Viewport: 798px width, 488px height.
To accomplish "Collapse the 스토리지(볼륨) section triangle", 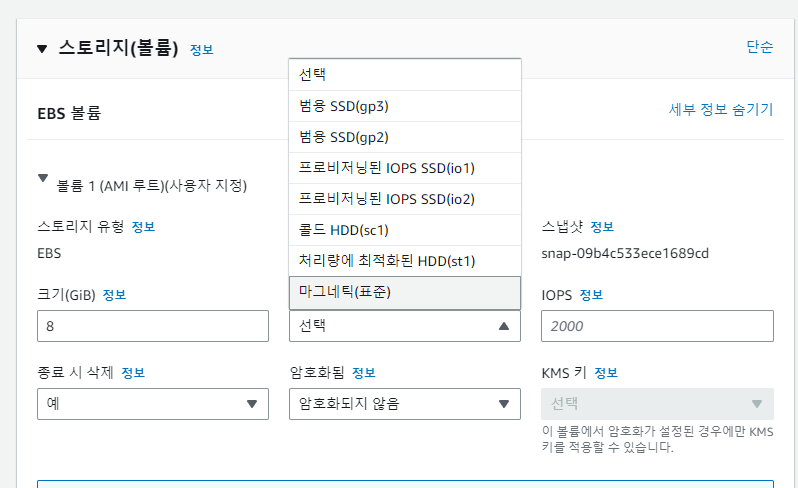I will (42, 48).
